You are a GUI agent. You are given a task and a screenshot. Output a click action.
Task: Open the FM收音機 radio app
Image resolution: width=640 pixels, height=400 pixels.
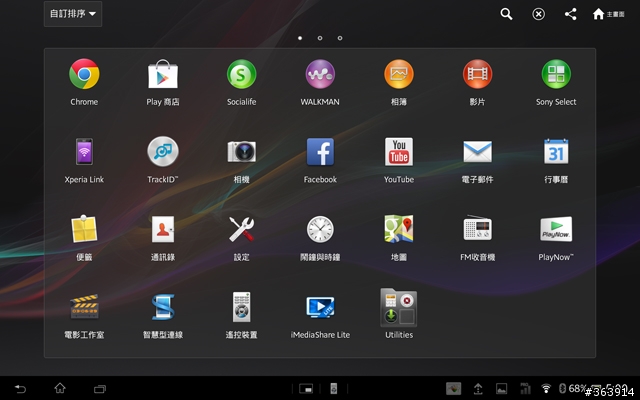tap(477, 228)
